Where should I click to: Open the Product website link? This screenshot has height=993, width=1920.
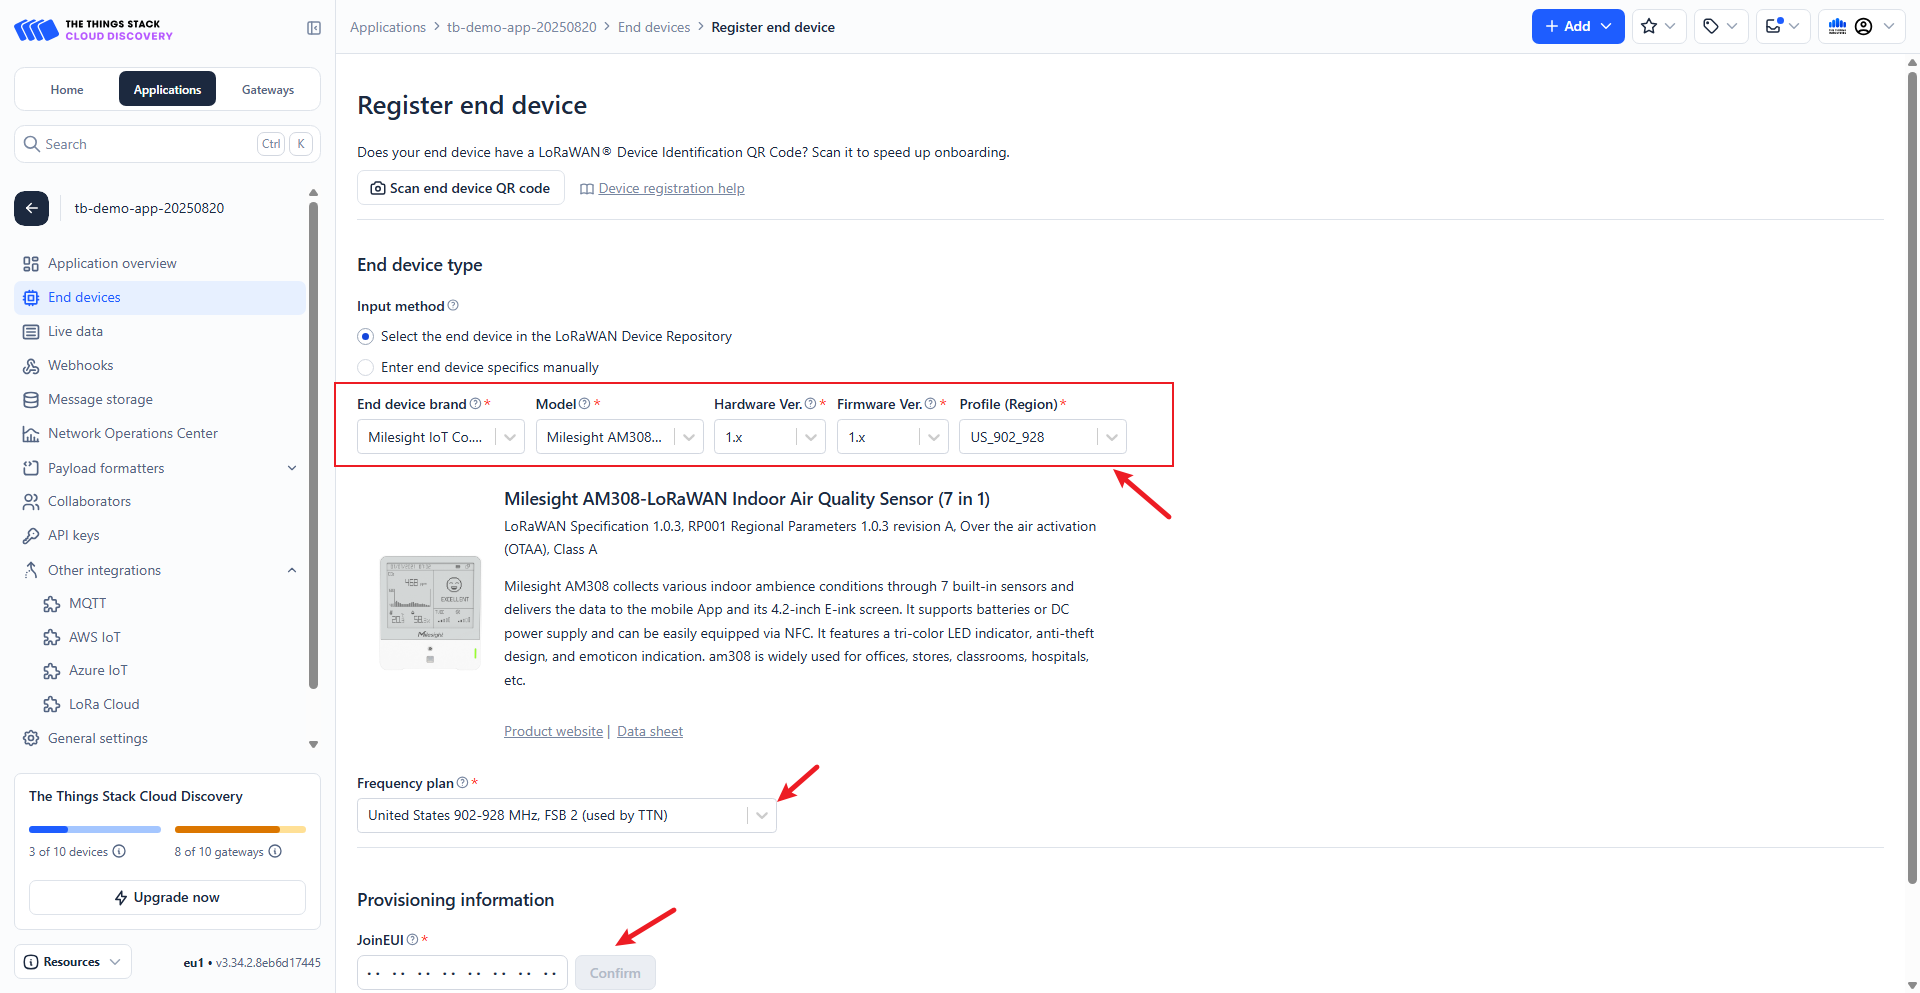[x=553, y=732]
